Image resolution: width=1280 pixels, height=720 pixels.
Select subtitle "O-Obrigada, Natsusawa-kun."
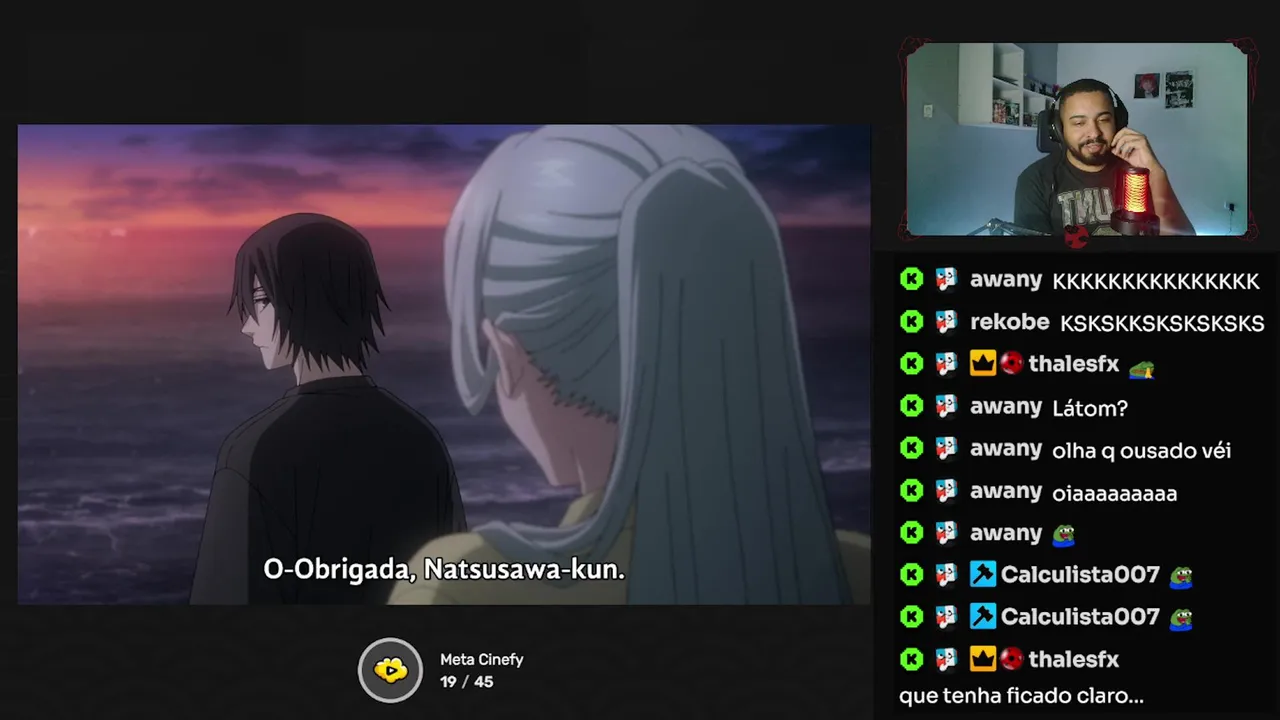click(x=444, y=570)
